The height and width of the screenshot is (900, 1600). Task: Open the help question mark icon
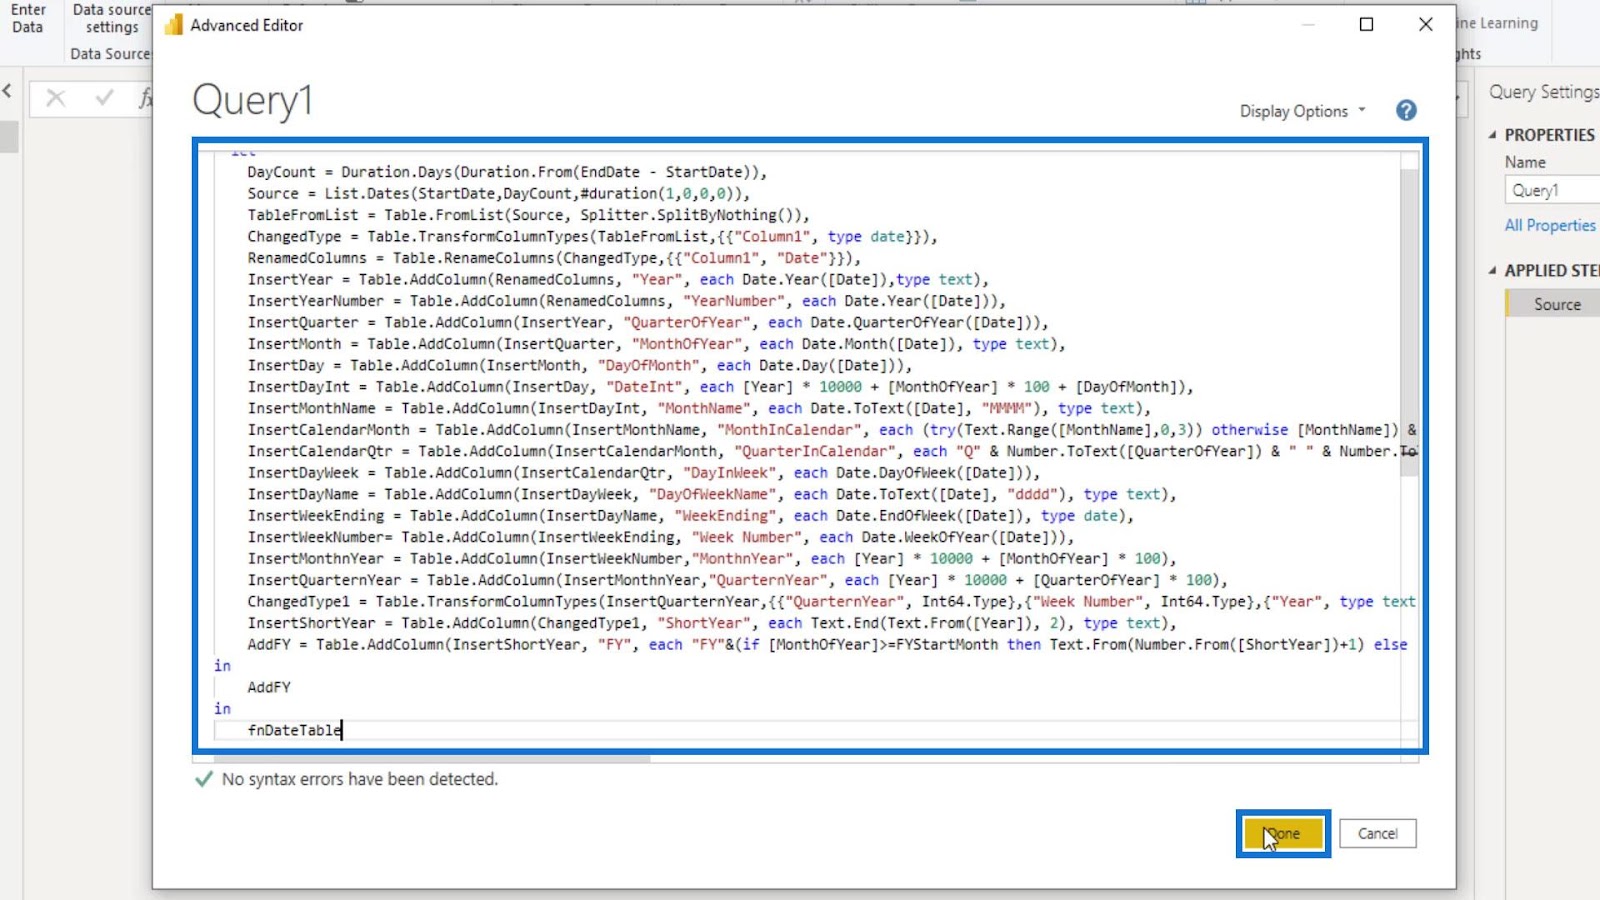coord(1406,110)
